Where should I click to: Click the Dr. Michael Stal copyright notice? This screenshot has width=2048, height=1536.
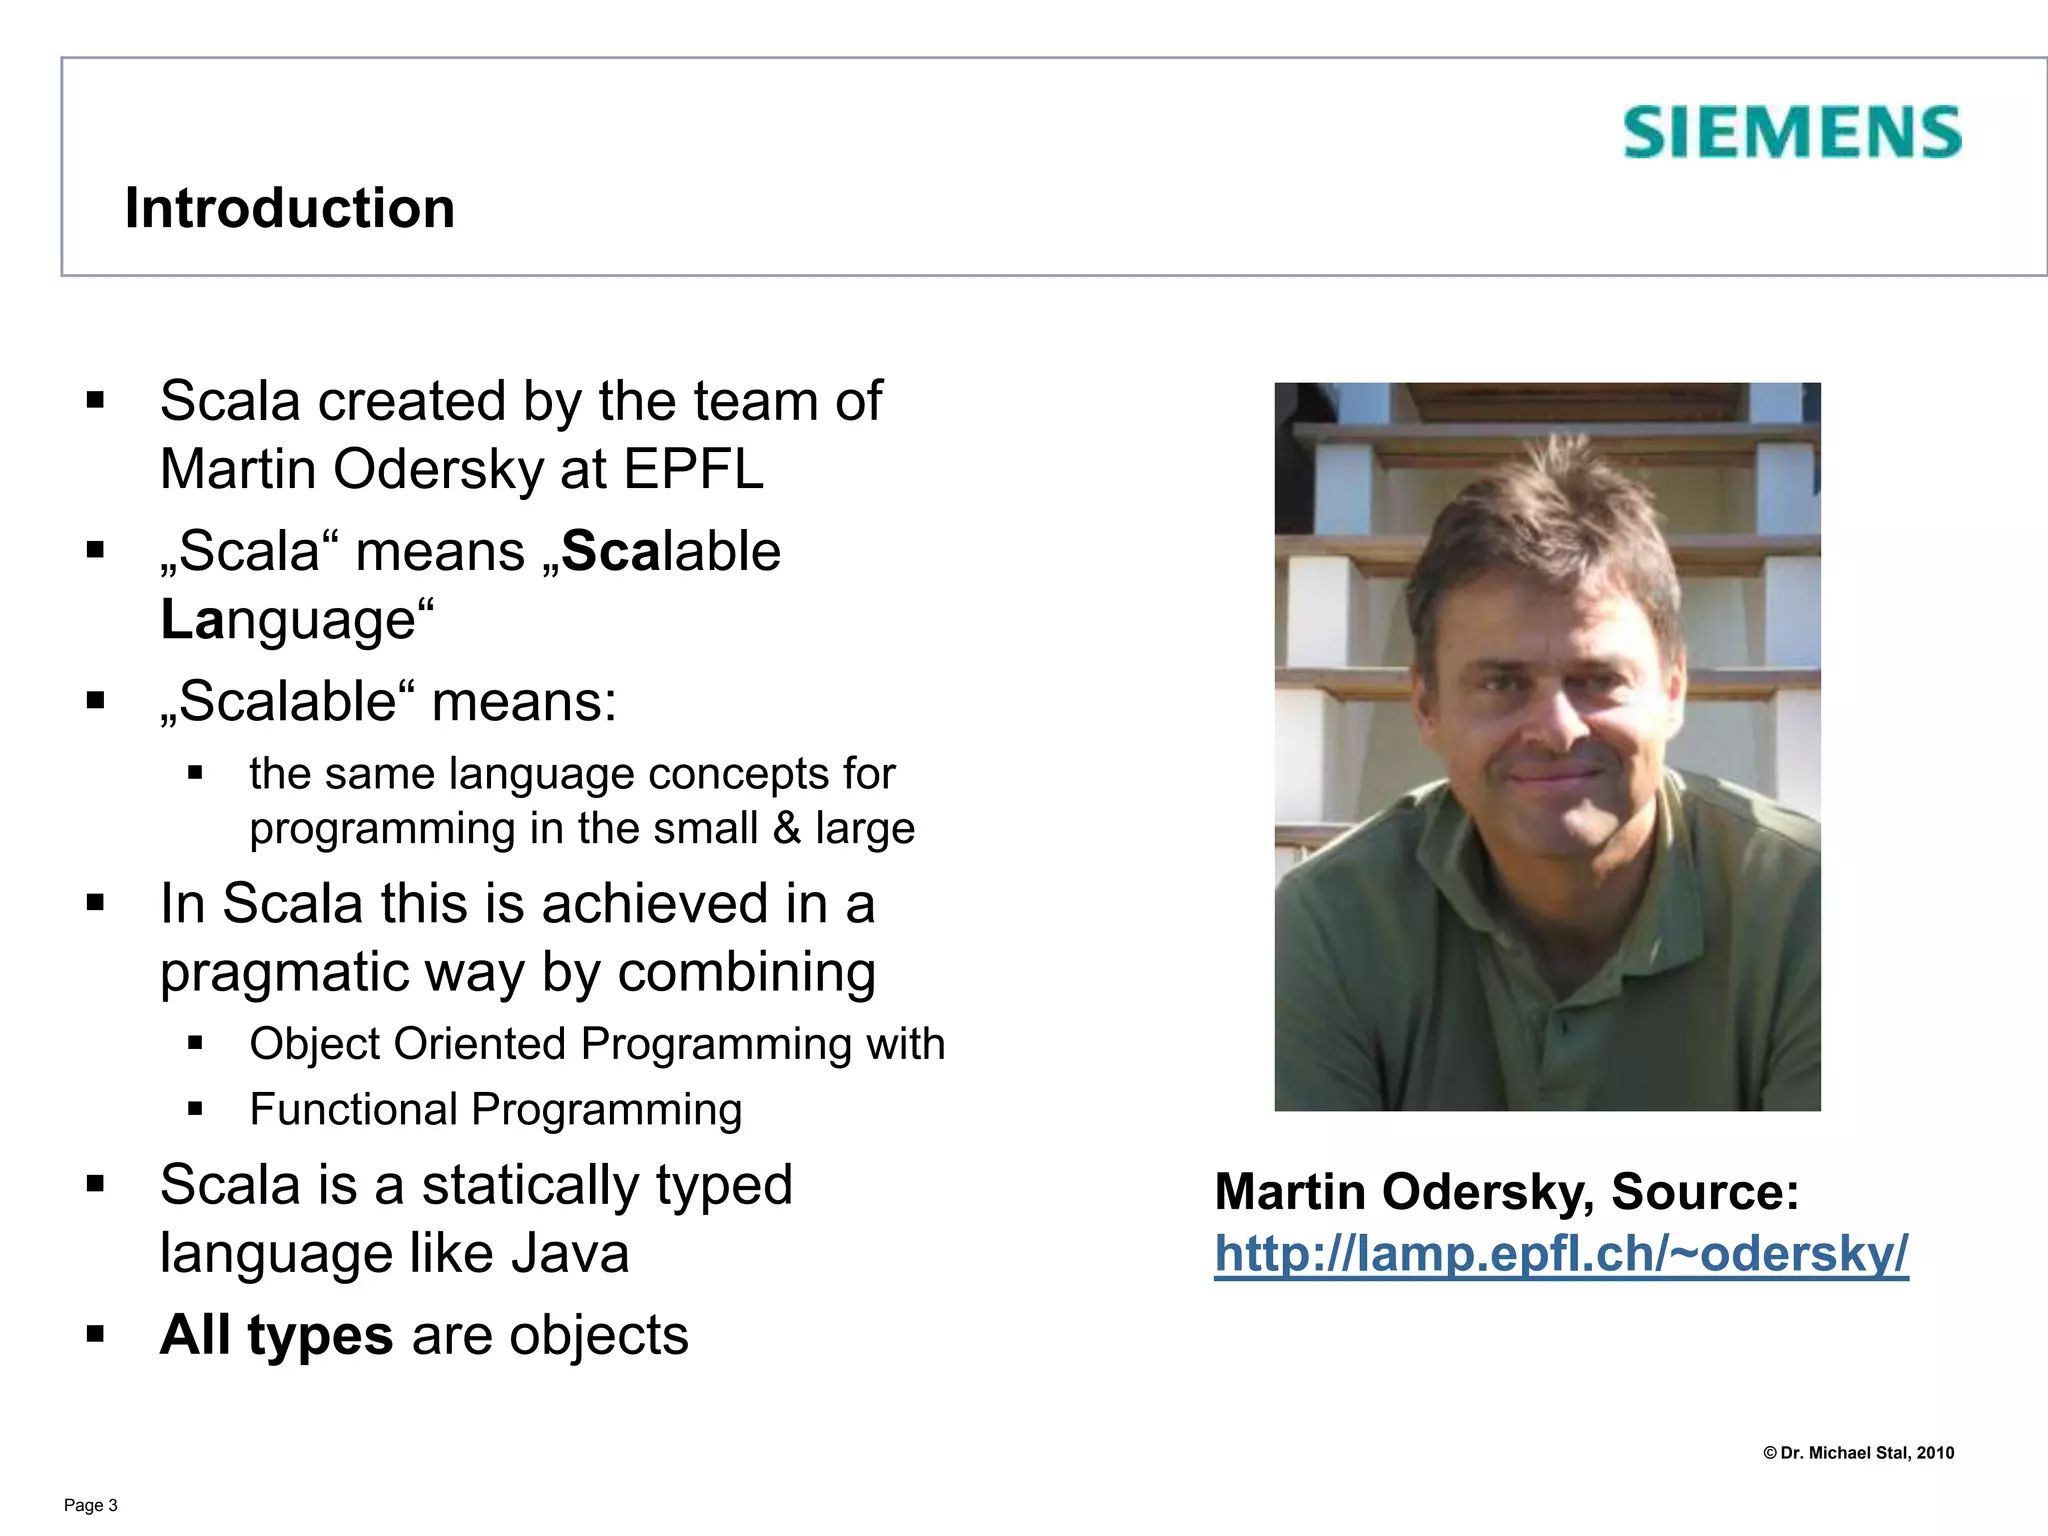click(x=1858, y=1453)
